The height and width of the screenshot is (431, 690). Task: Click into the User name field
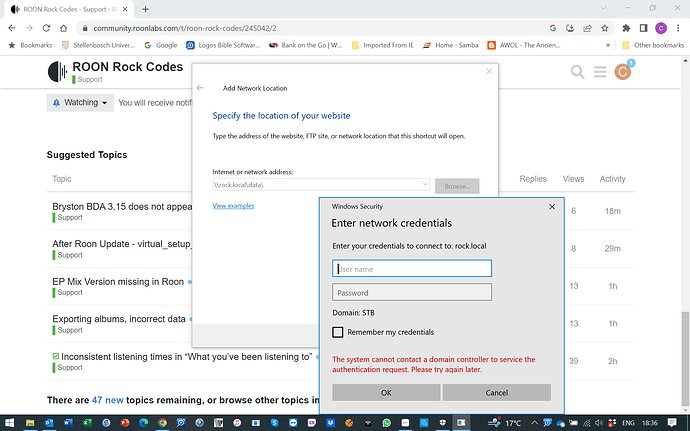(412, 268)
